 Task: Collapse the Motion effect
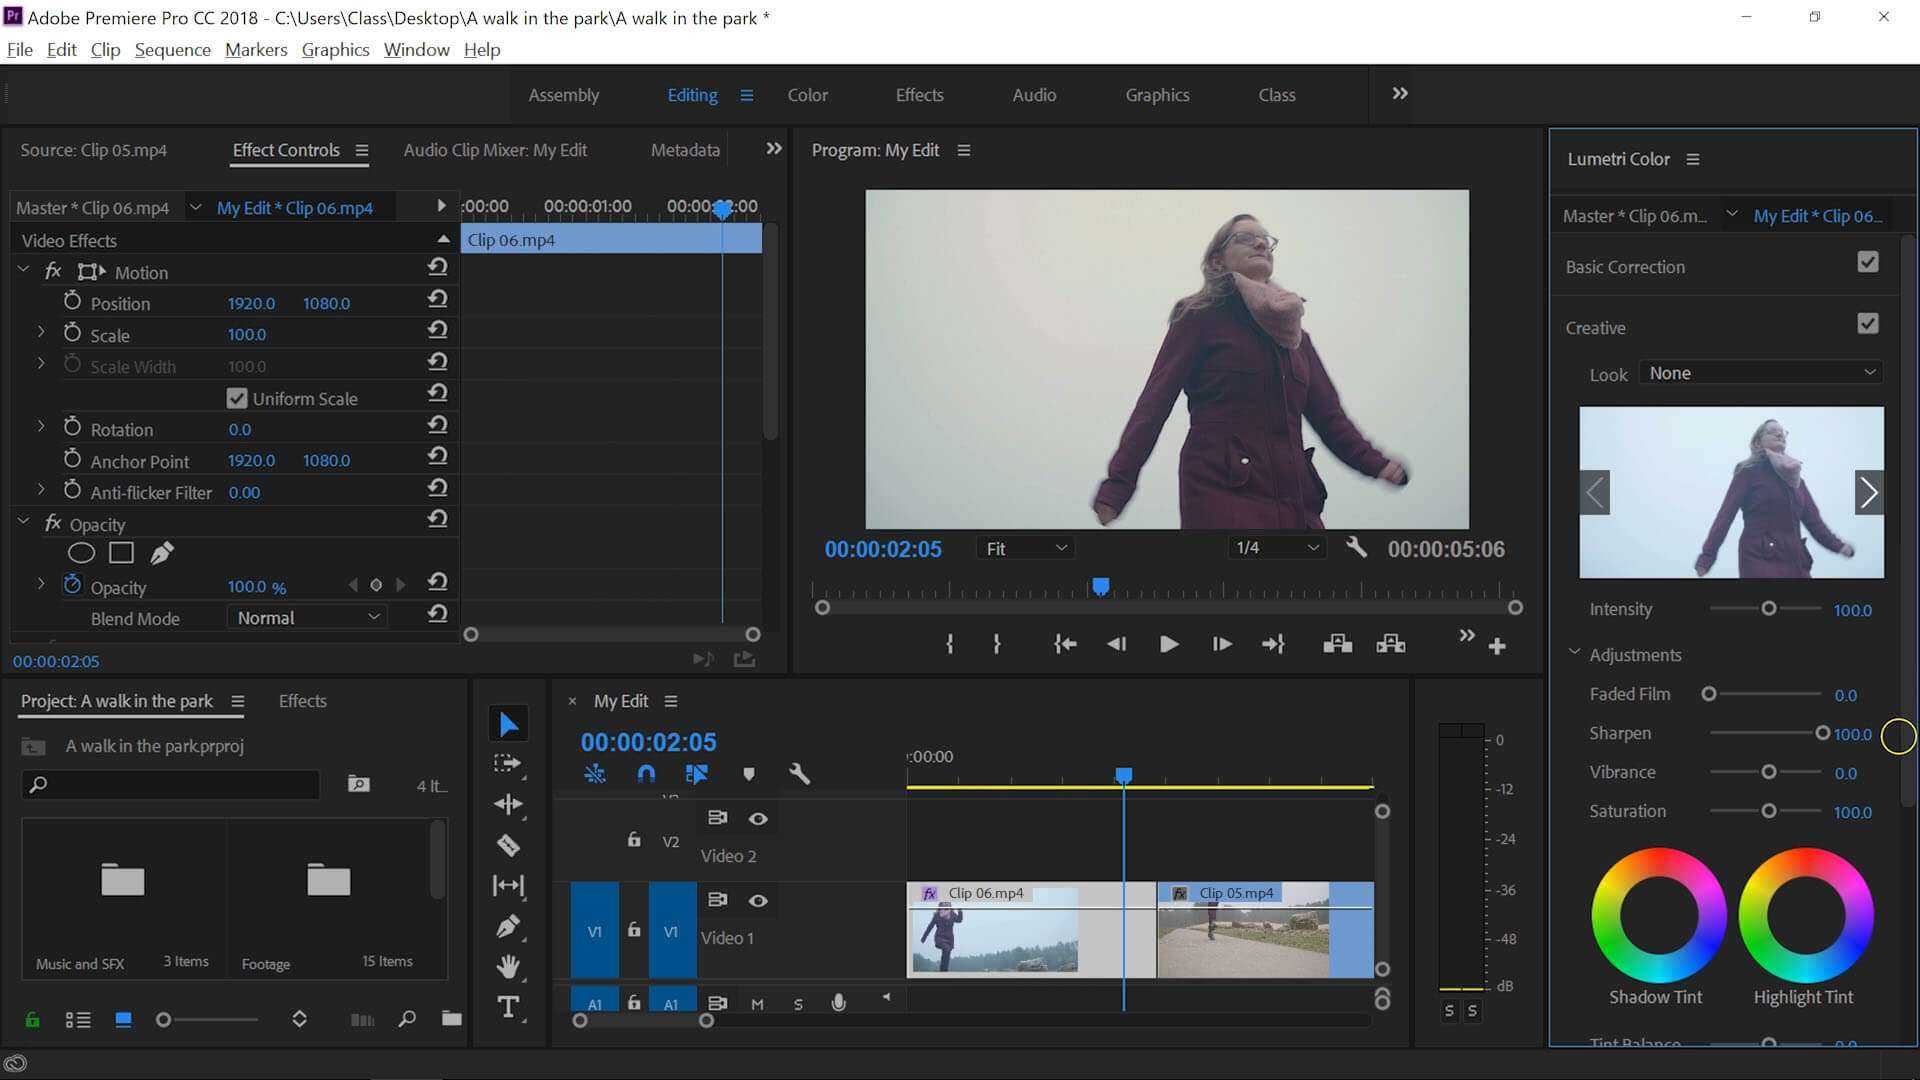(24, 269)
